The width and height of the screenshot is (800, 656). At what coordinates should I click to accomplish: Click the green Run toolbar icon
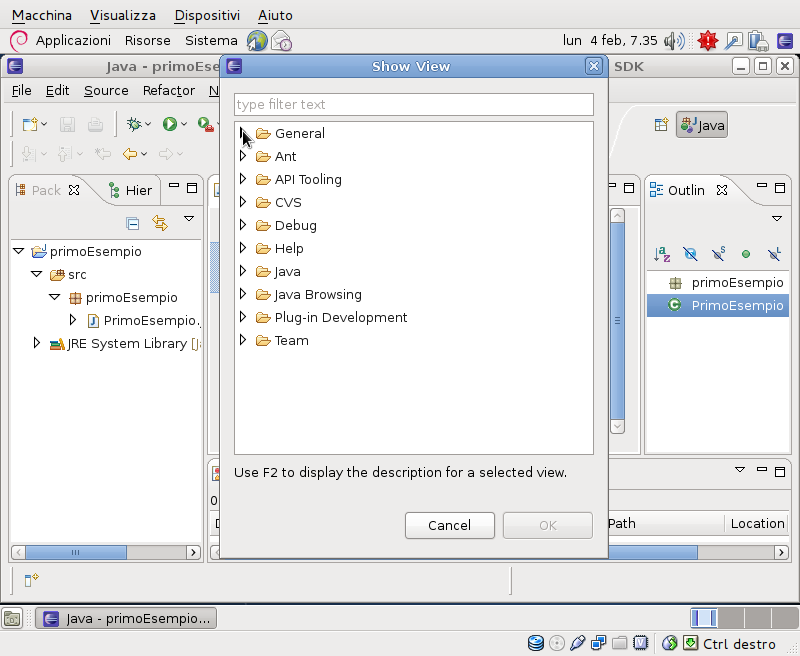coord(170,124)
